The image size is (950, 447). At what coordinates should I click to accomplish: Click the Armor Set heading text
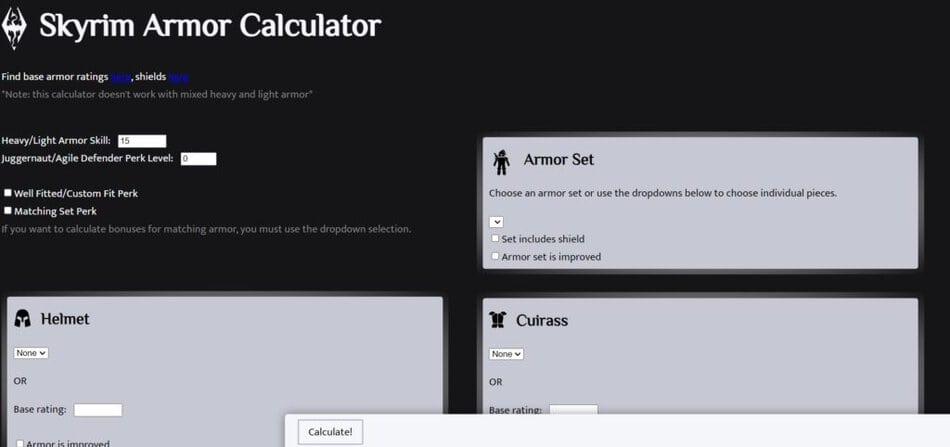click(x=559, y=160)
